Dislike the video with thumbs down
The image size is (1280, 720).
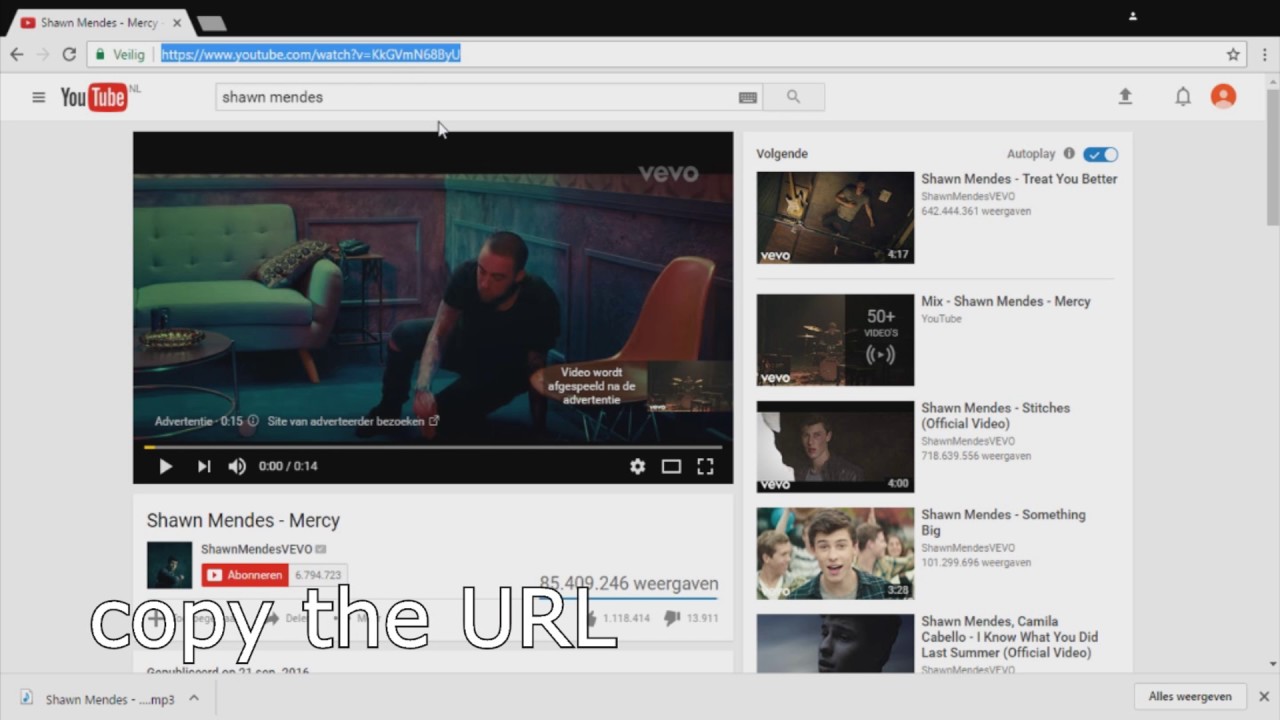point(672,618)
